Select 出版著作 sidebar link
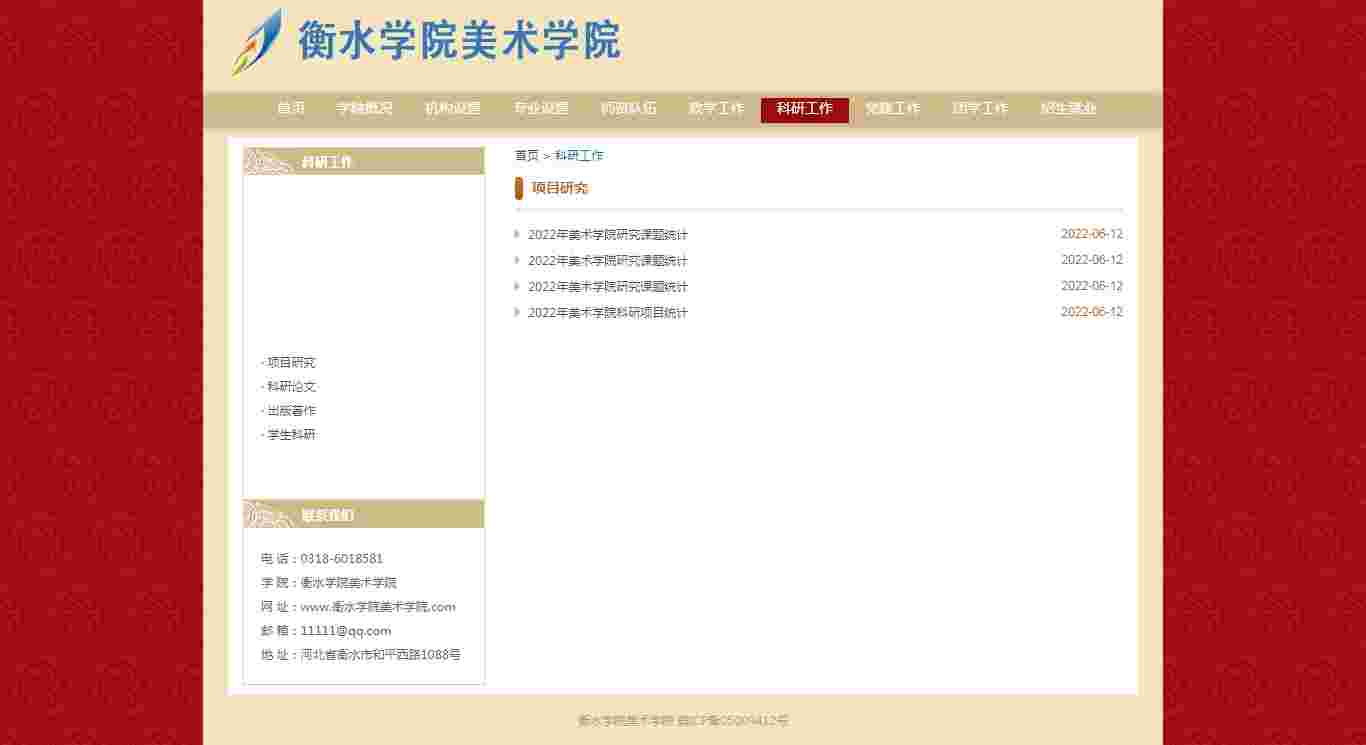The width and height of the screenshot is (1366, 745). pyautogui.click(x=291, y=410)
